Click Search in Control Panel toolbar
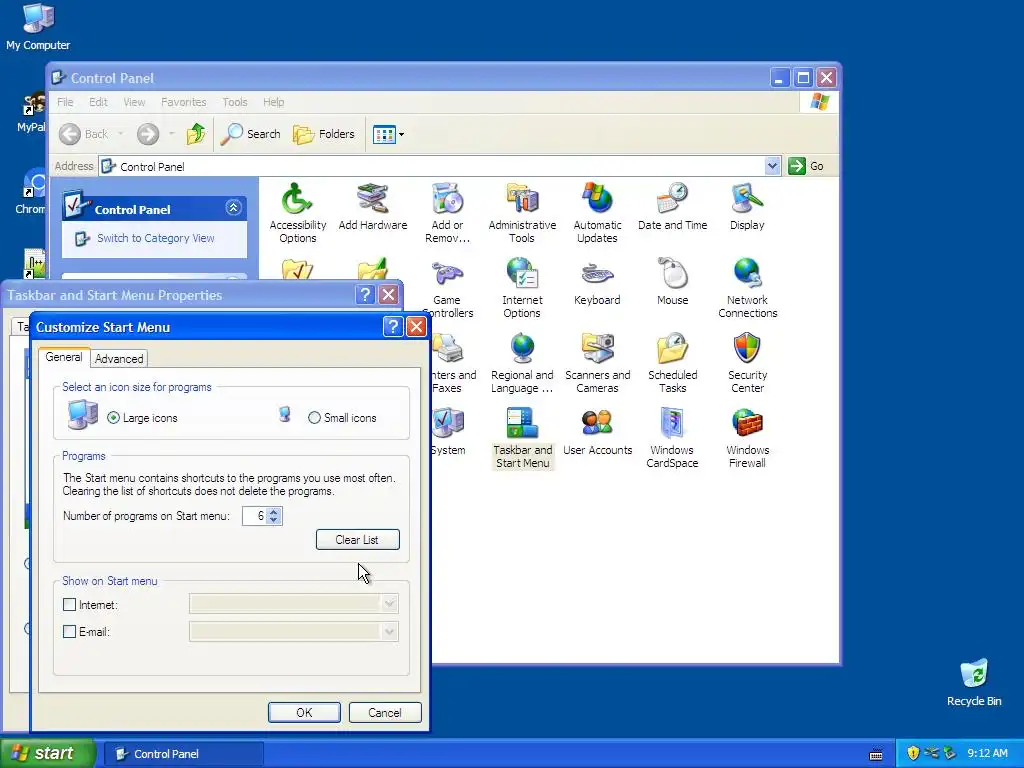Viewport: 1024px width, 768px height. coord(251,134)
